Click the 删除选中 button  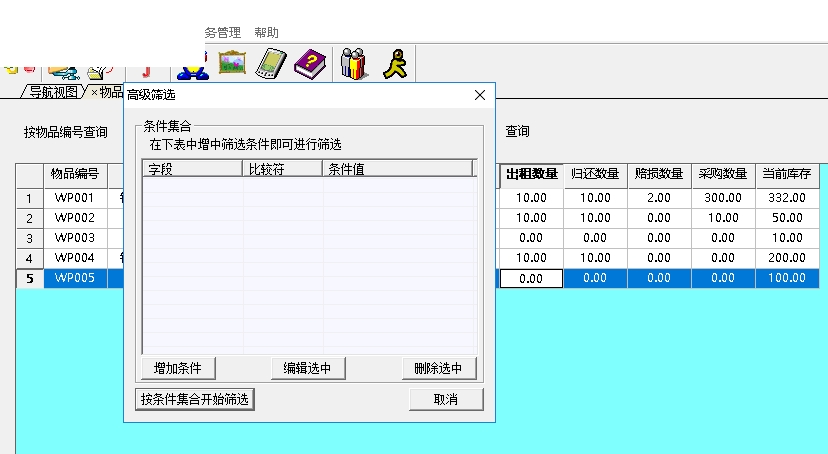[439, 368]
